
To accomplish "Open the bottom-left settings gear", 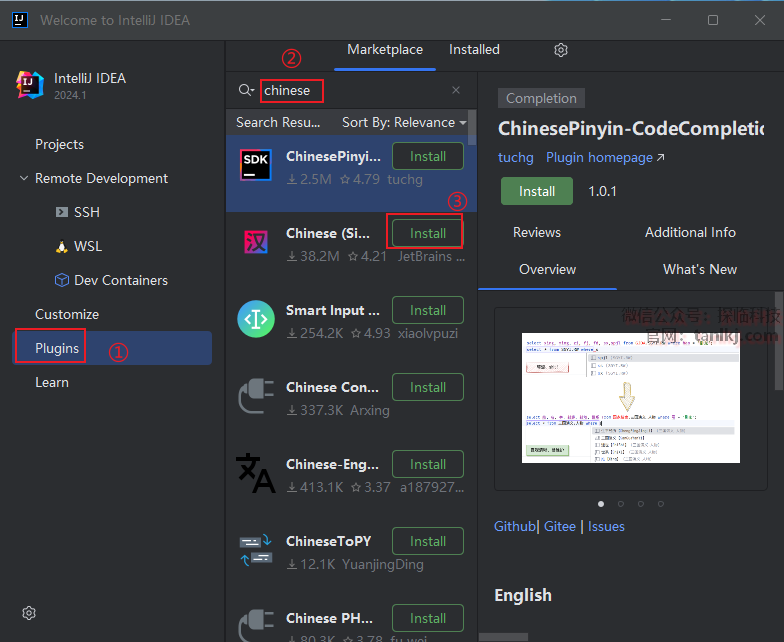I will tap(29, 613).
